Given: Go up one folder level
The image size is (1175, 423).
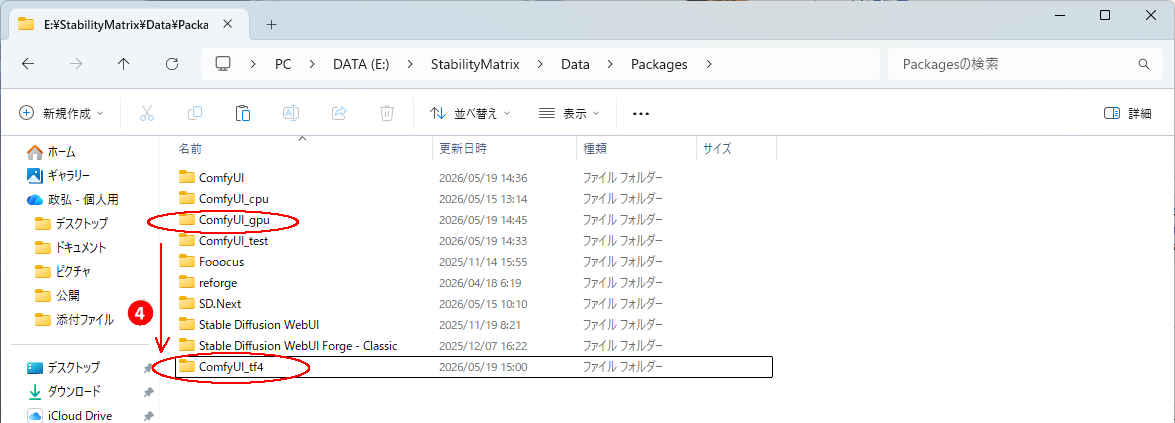Looking at the screenshot, I should tap(124, 64).
